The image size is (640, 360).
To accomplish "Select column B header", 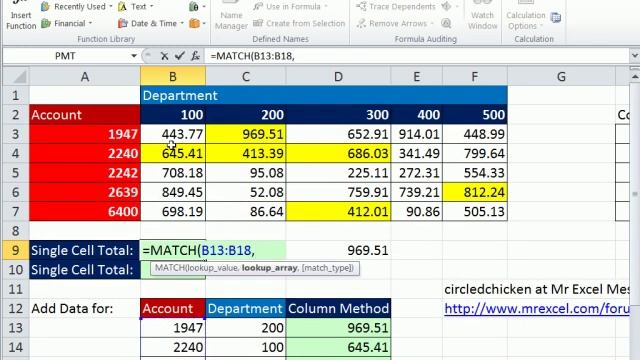I will click(x=173, y=76).
